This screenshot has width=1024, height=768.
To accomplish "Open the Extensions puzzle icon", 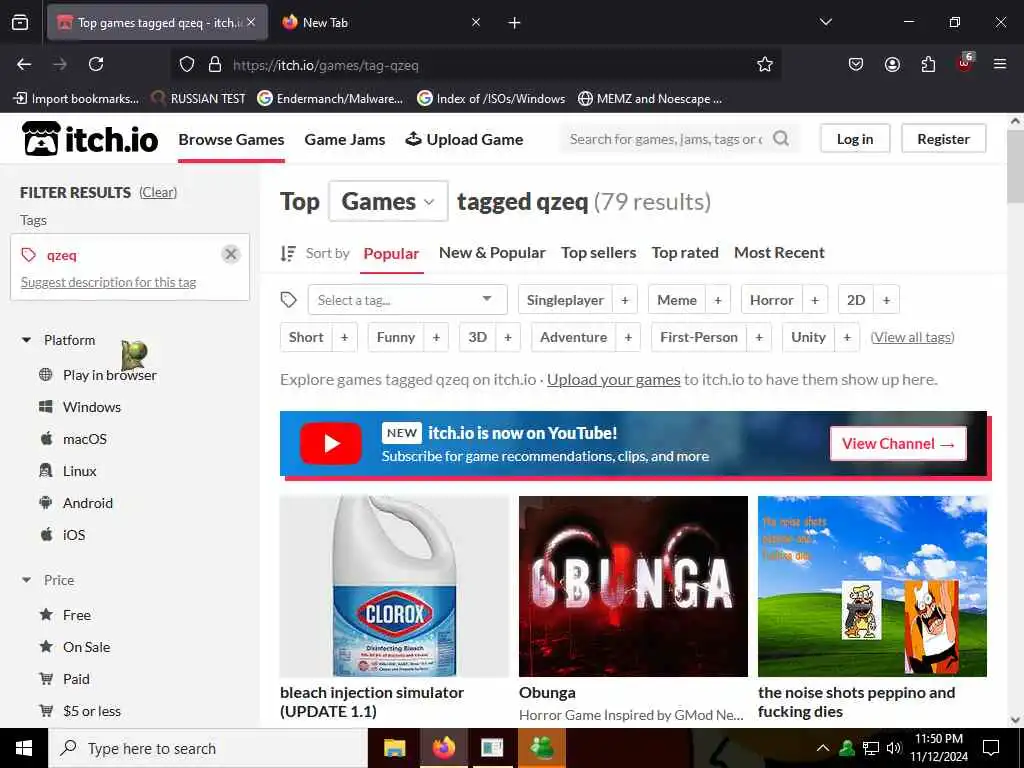I will pyautogui.click(x=928, y=64).
